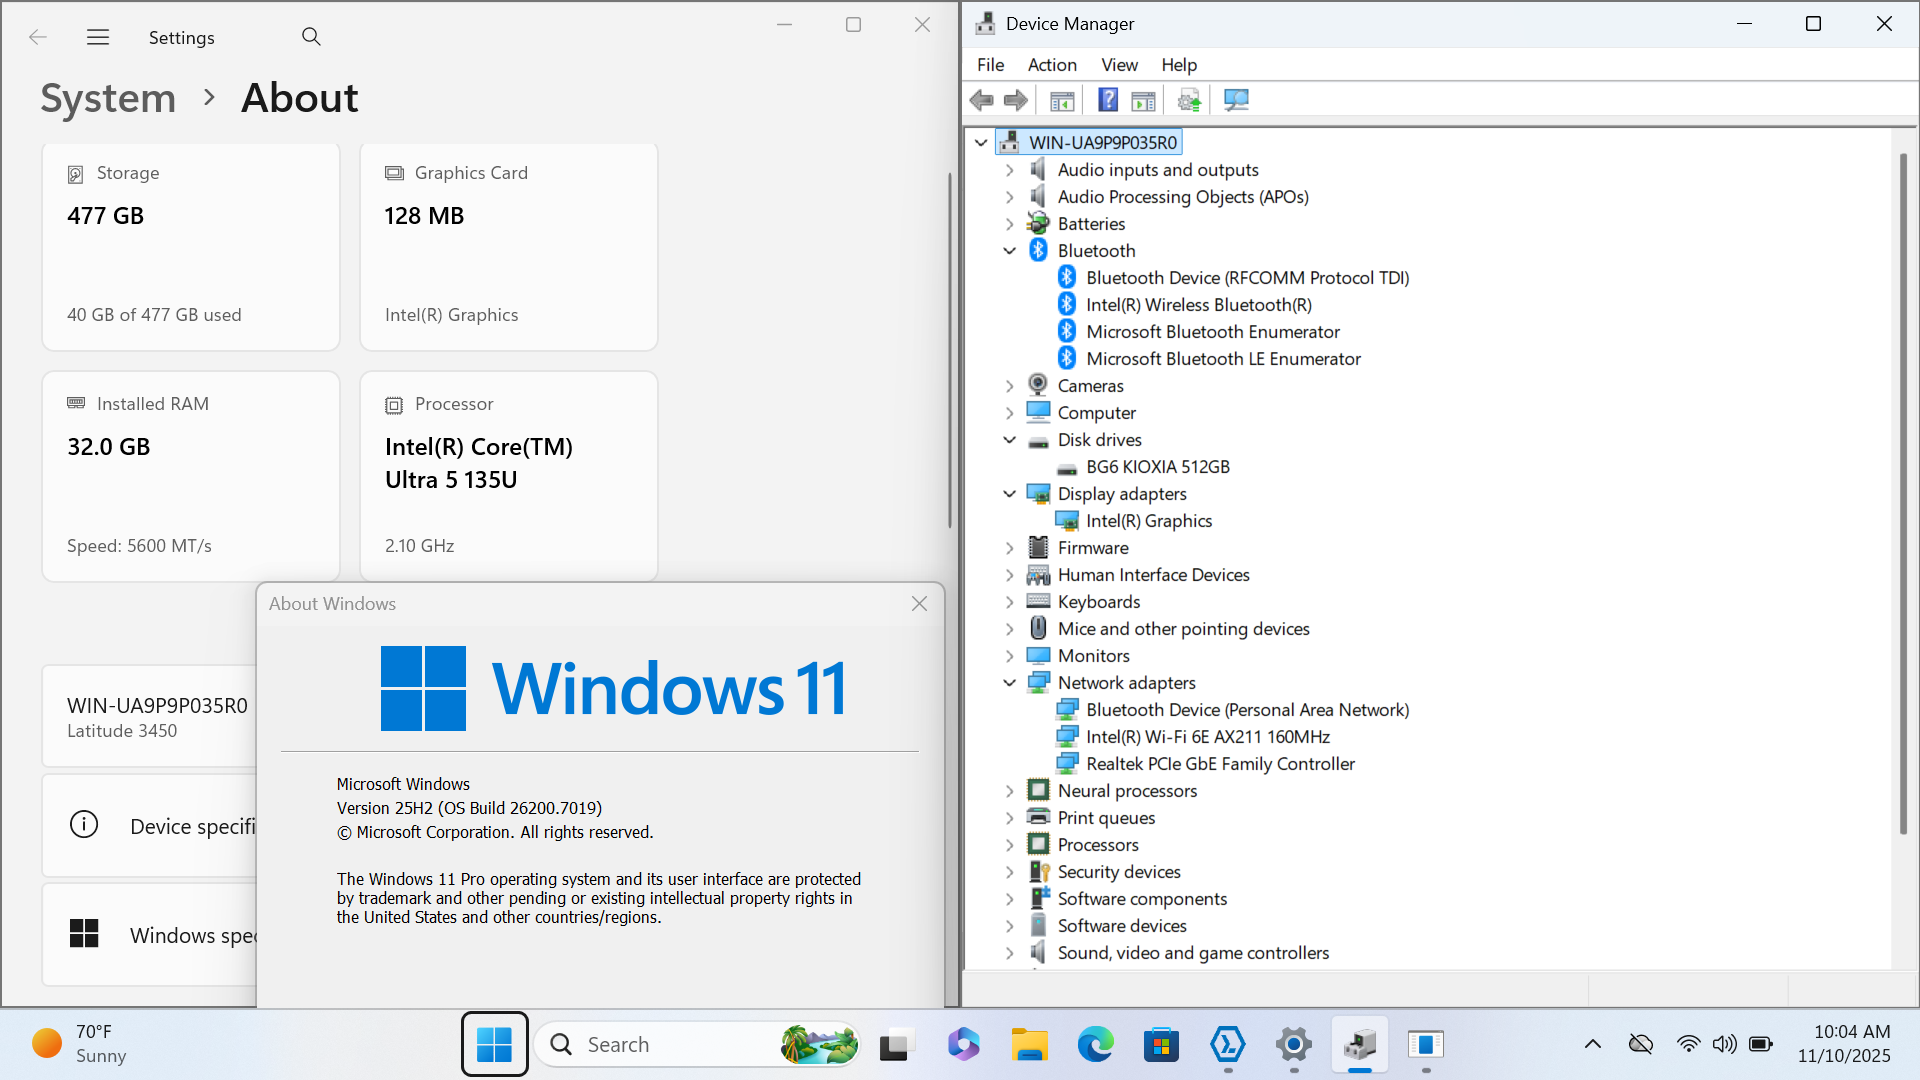Image resolution: width=1920 pixels, height=1080 pixels.
Task: Open the Action menu in Device Manager
Action: pyautogui.click(x=1052, y=65)
